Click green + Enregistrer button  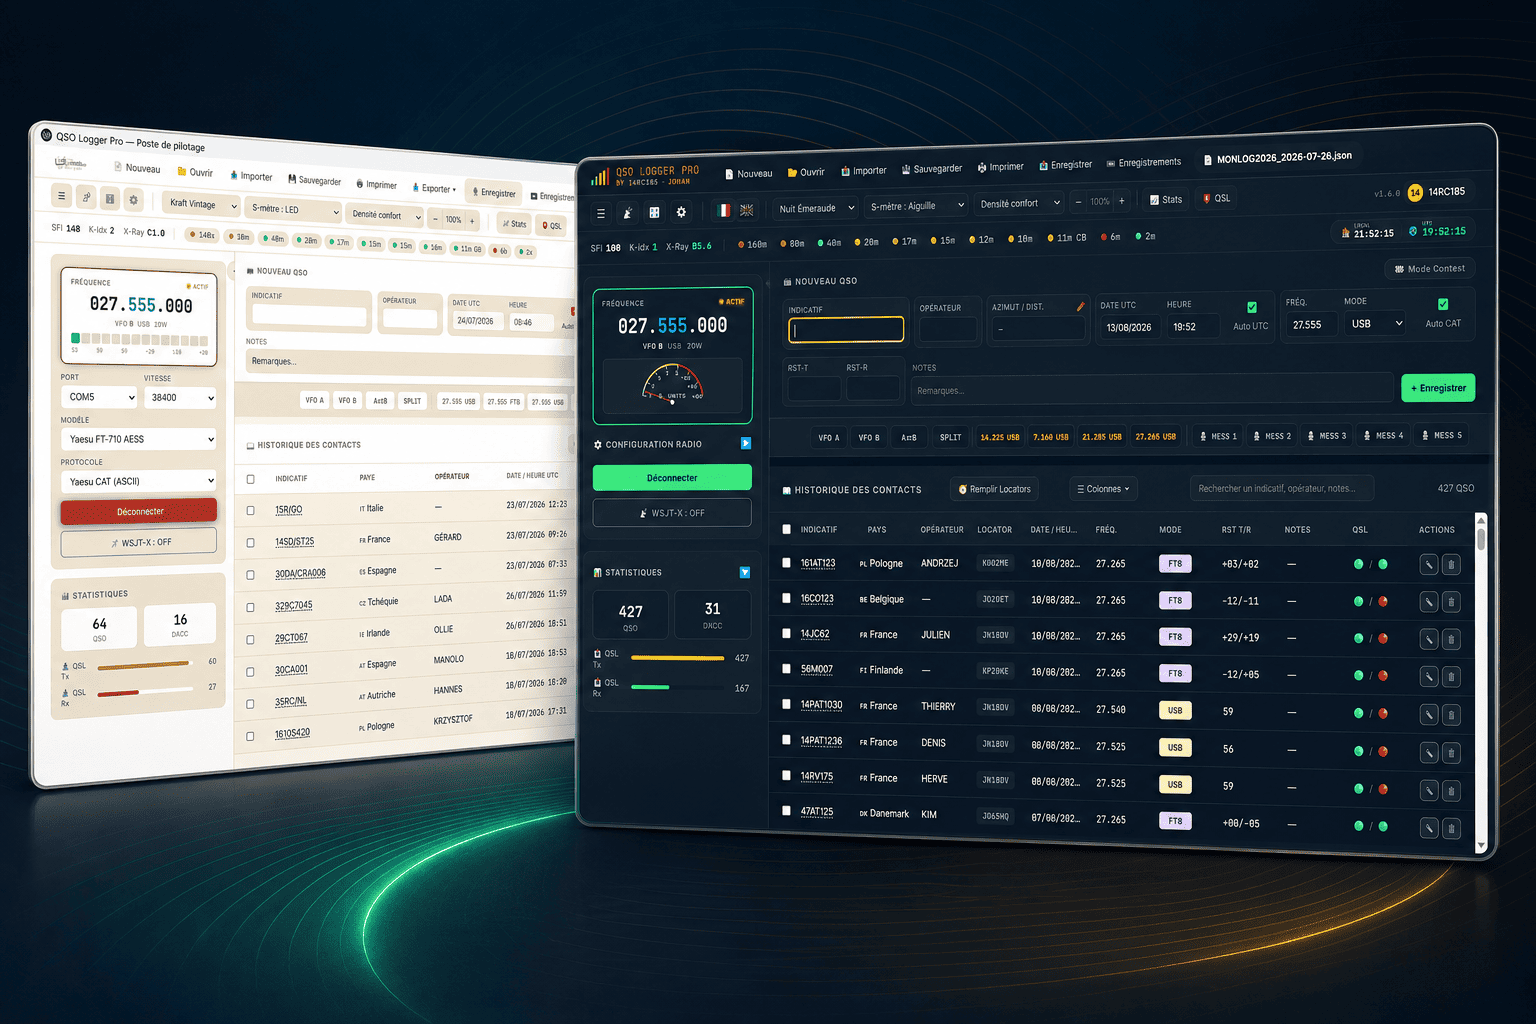(x=1438, y=387)
